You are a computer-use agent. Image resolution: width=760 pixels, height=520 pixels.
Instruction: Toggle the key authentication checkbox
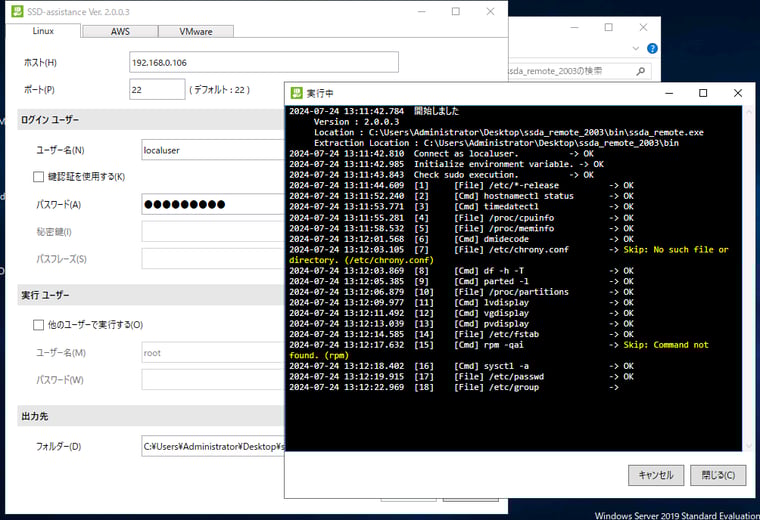tap(38, 177)
